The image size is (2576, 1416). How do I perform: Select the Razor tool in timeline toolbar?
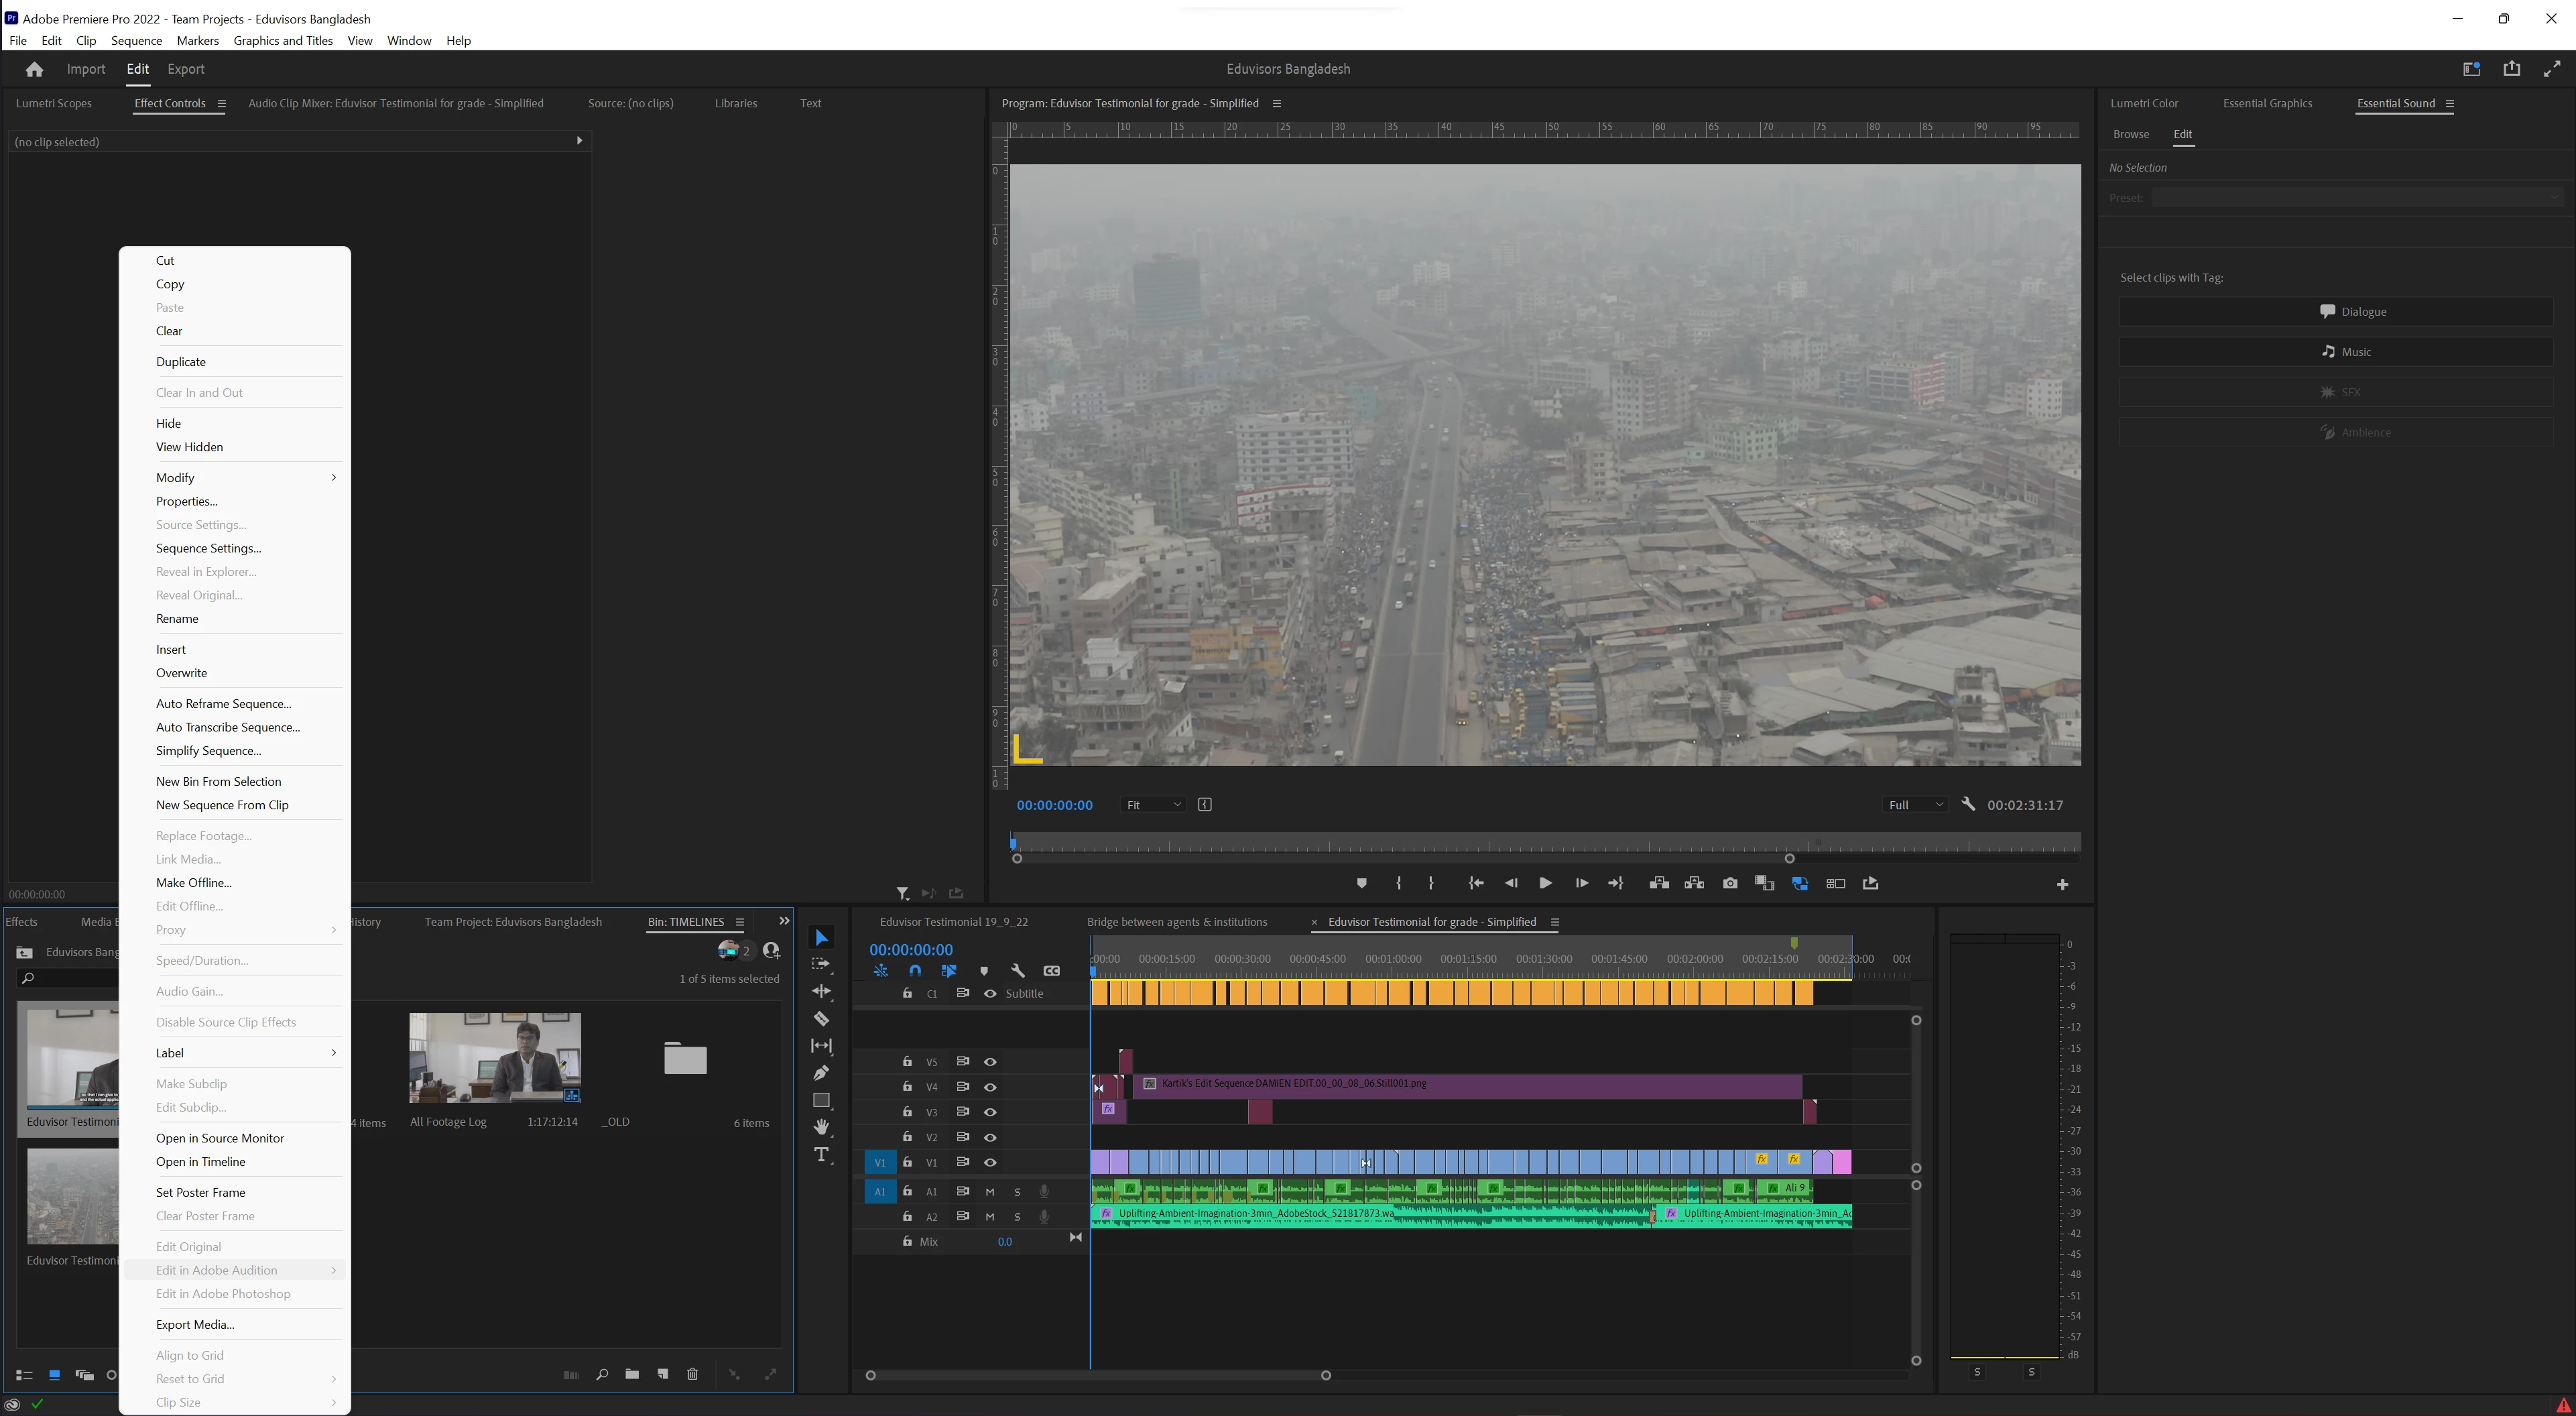click(821, 1019)
